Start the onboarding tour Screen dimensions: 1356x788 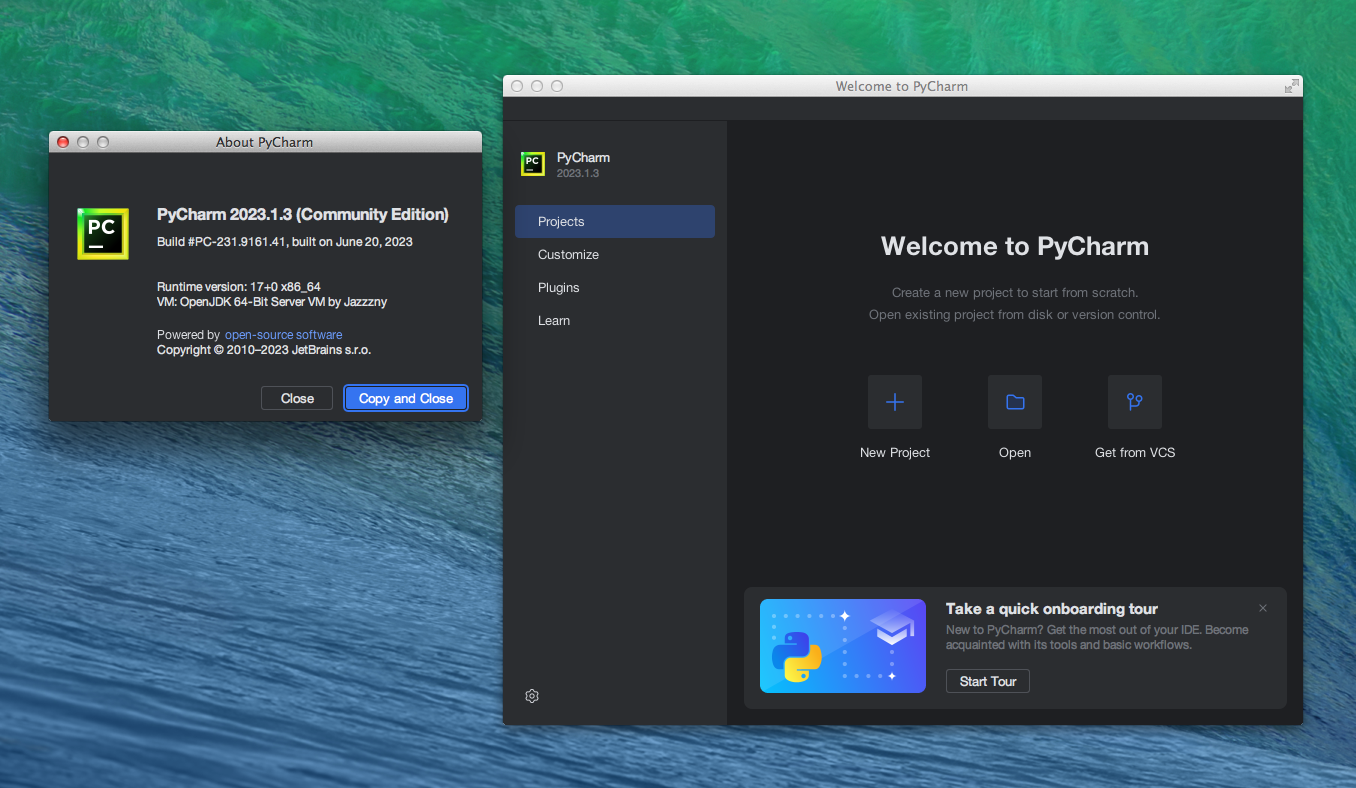(988, 681)
